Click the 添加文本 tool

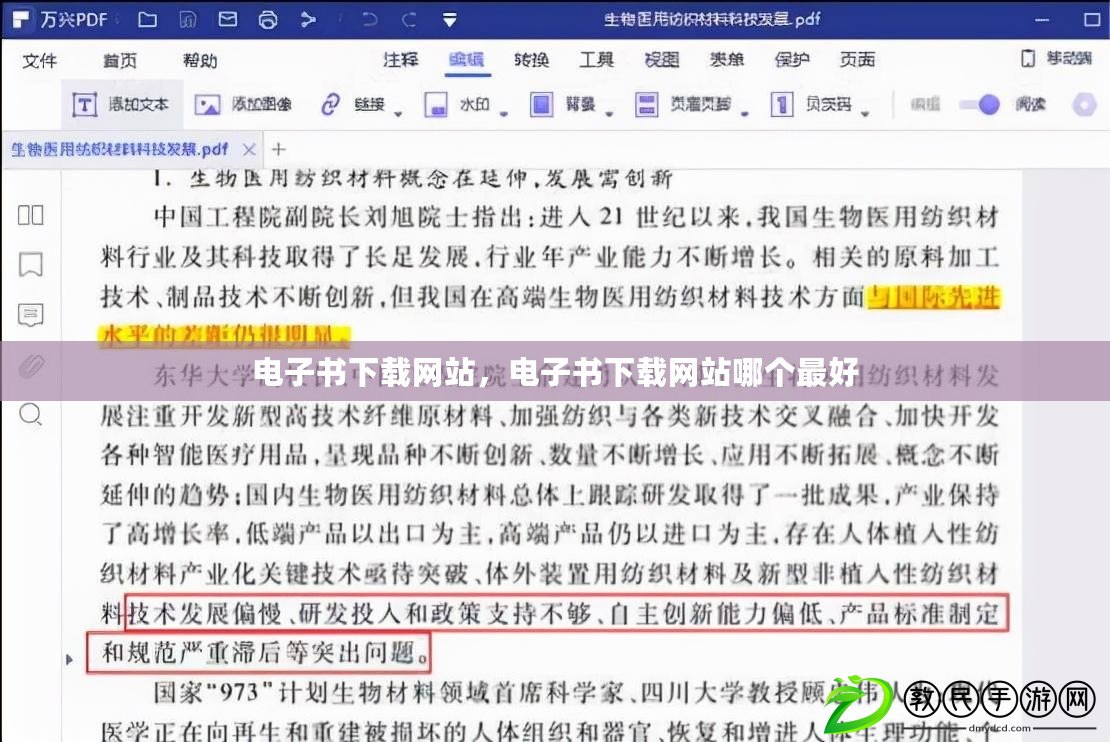121,105
